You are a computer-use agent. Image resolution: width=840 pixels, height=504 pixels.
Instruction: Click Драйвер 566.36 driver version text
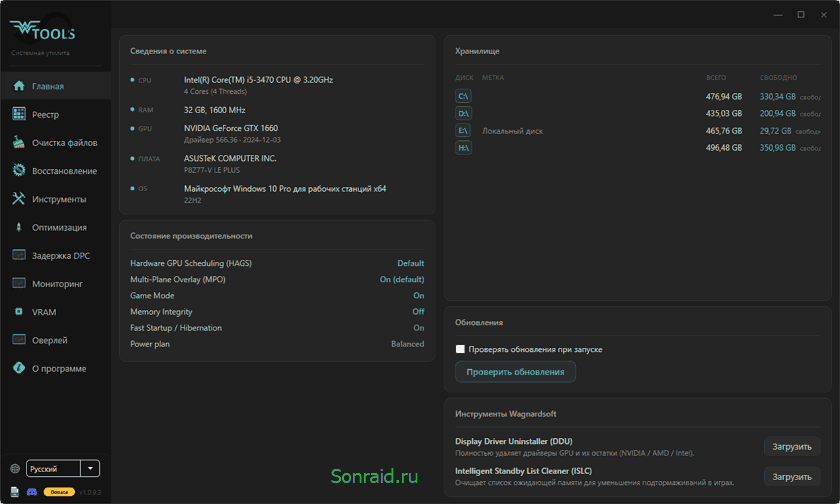pos(232,140)
